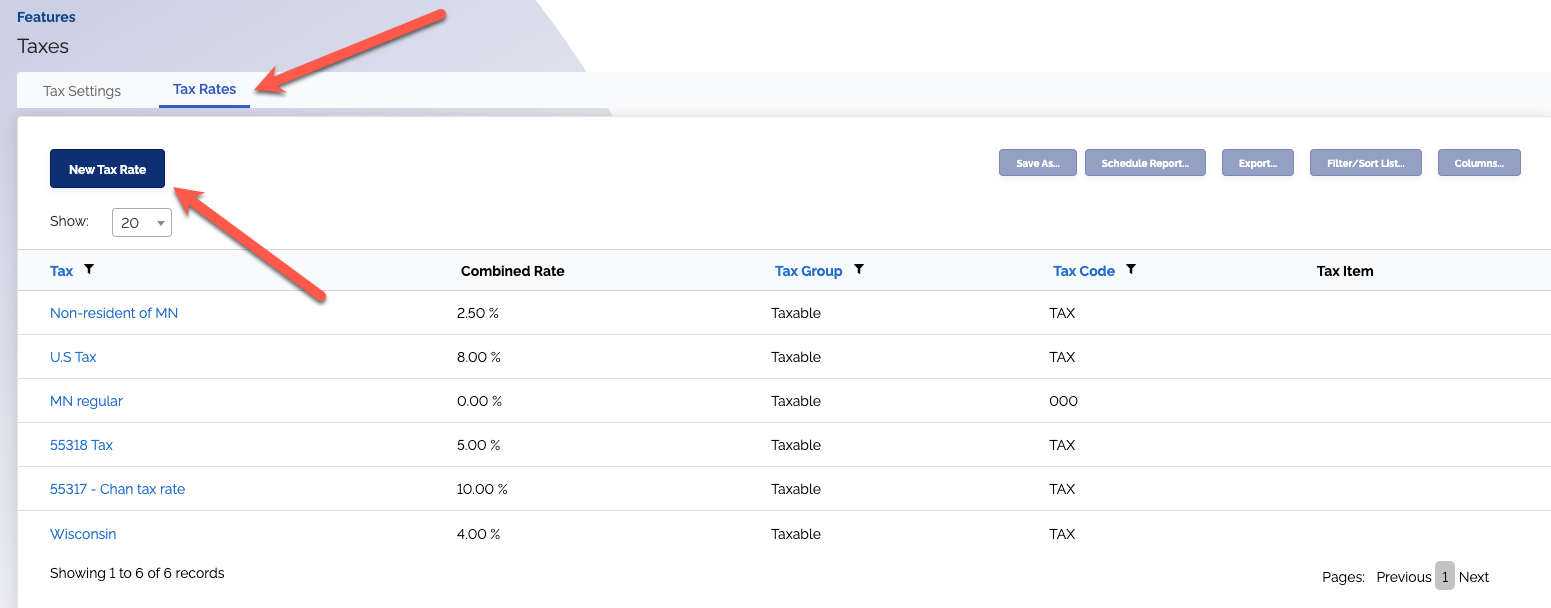The height and width of the screenshot is (608, 1551).
Task: Open the Show records count dropdown
Action: click(142, 223)
